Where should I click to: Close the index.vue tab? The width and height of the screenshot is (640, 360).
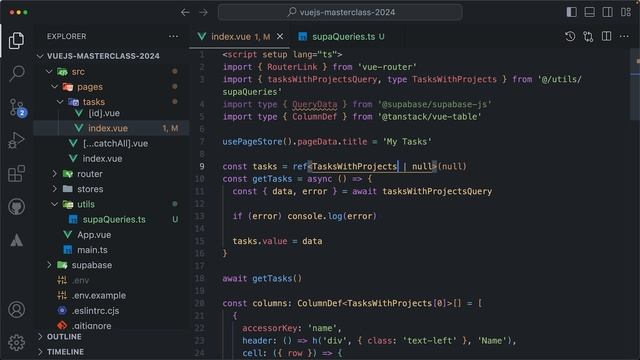point(280,36)
